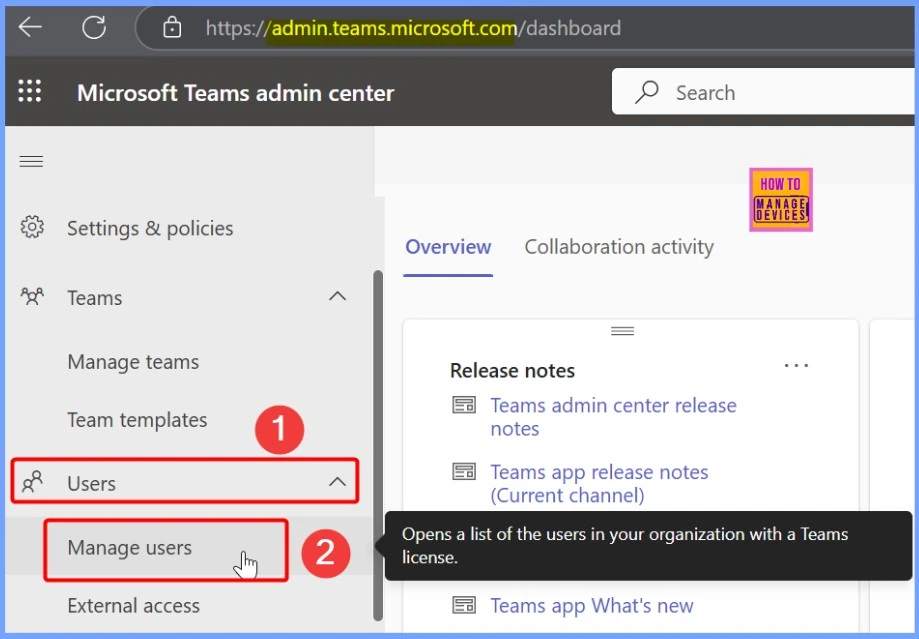Screen dimensions: 919x639
Task: Click the search magnifier icon
Action: pos(647,92)
